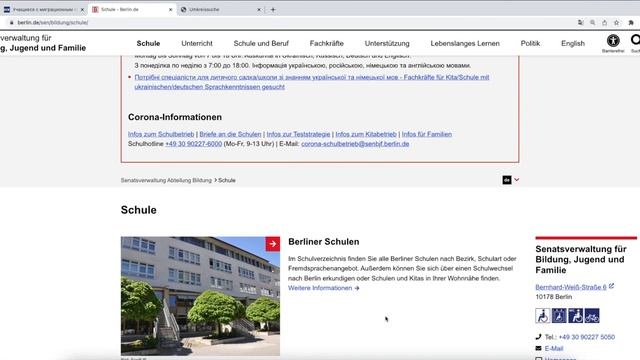The height and width of the screenshot is (360, 640).
Task: Open the 'Unterstützung' navigation menu
Action: coord(387,43)
